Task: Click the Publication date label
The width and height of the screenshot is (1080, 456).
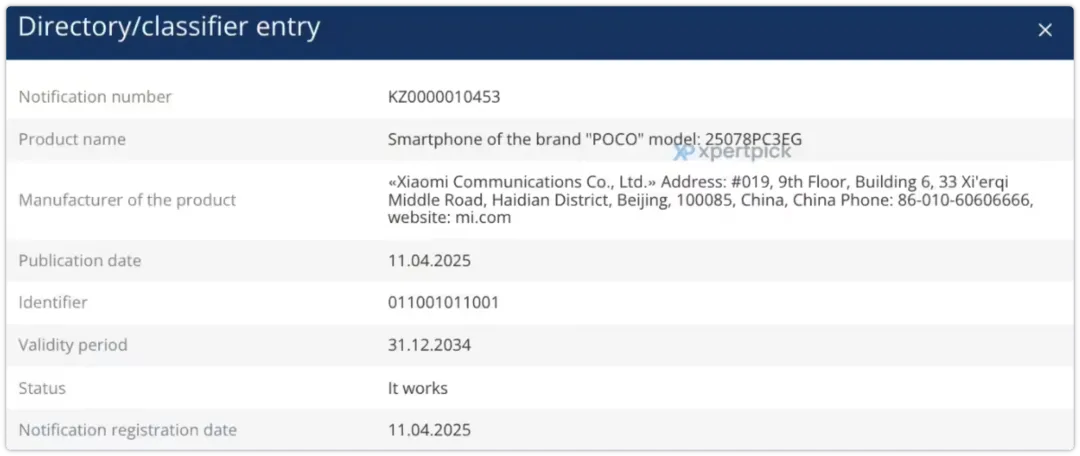Action: (x=80, y=260)
